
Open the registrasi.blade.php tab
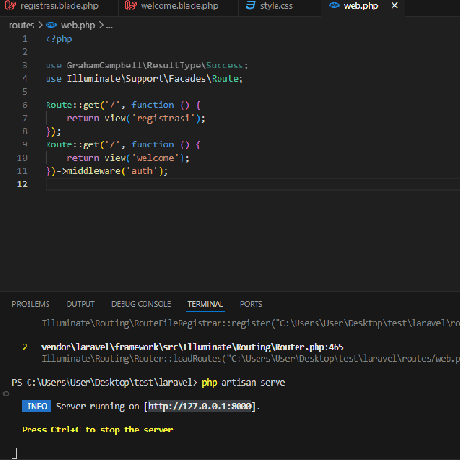[59, 6]
